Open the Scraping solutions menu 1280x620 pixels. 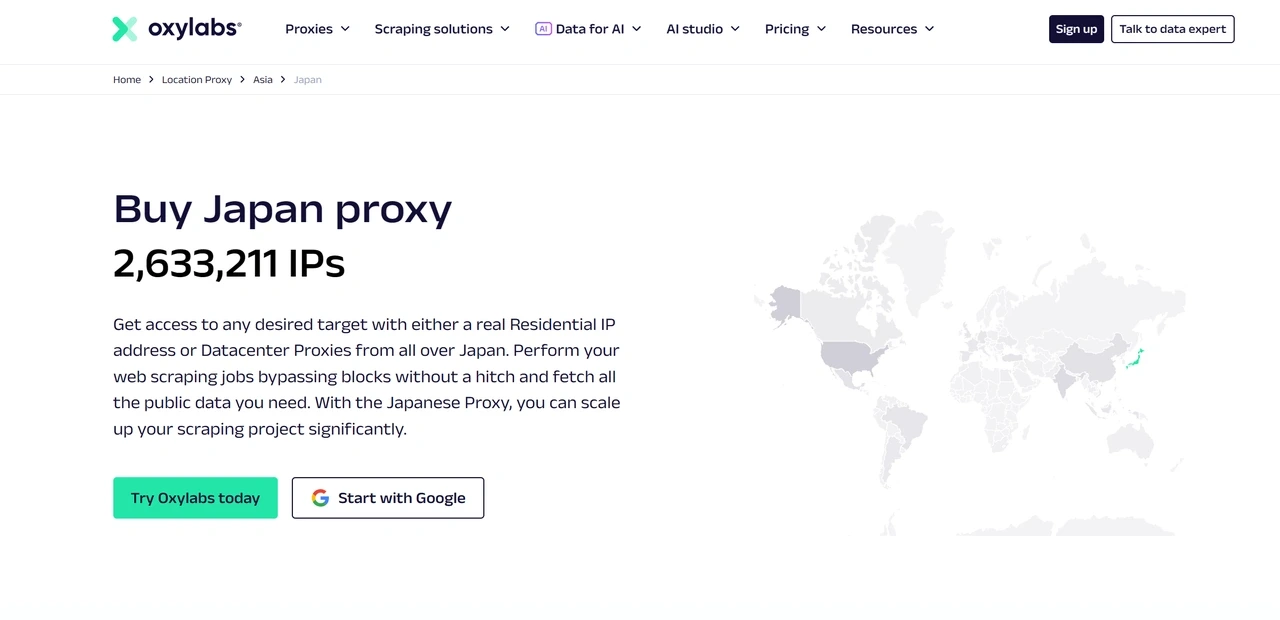(441, 29)
